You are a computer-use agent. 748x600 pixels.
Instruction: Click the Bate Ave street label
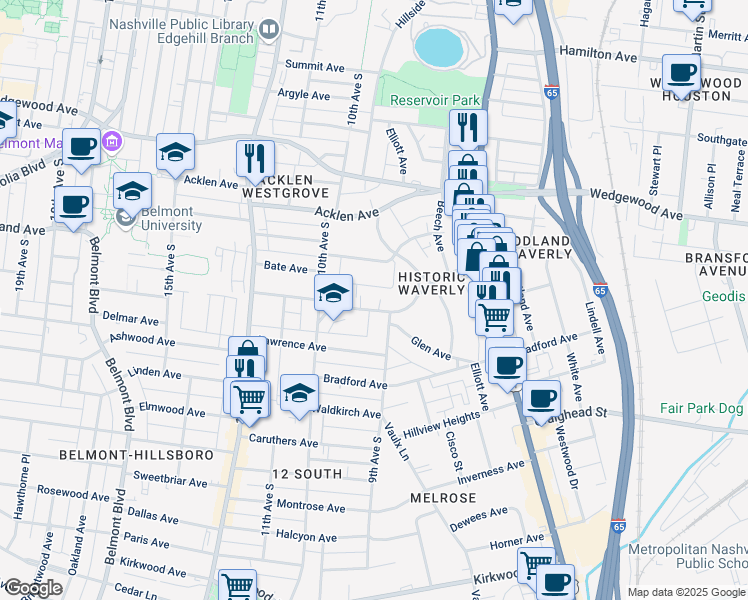(x=286, y=267)
